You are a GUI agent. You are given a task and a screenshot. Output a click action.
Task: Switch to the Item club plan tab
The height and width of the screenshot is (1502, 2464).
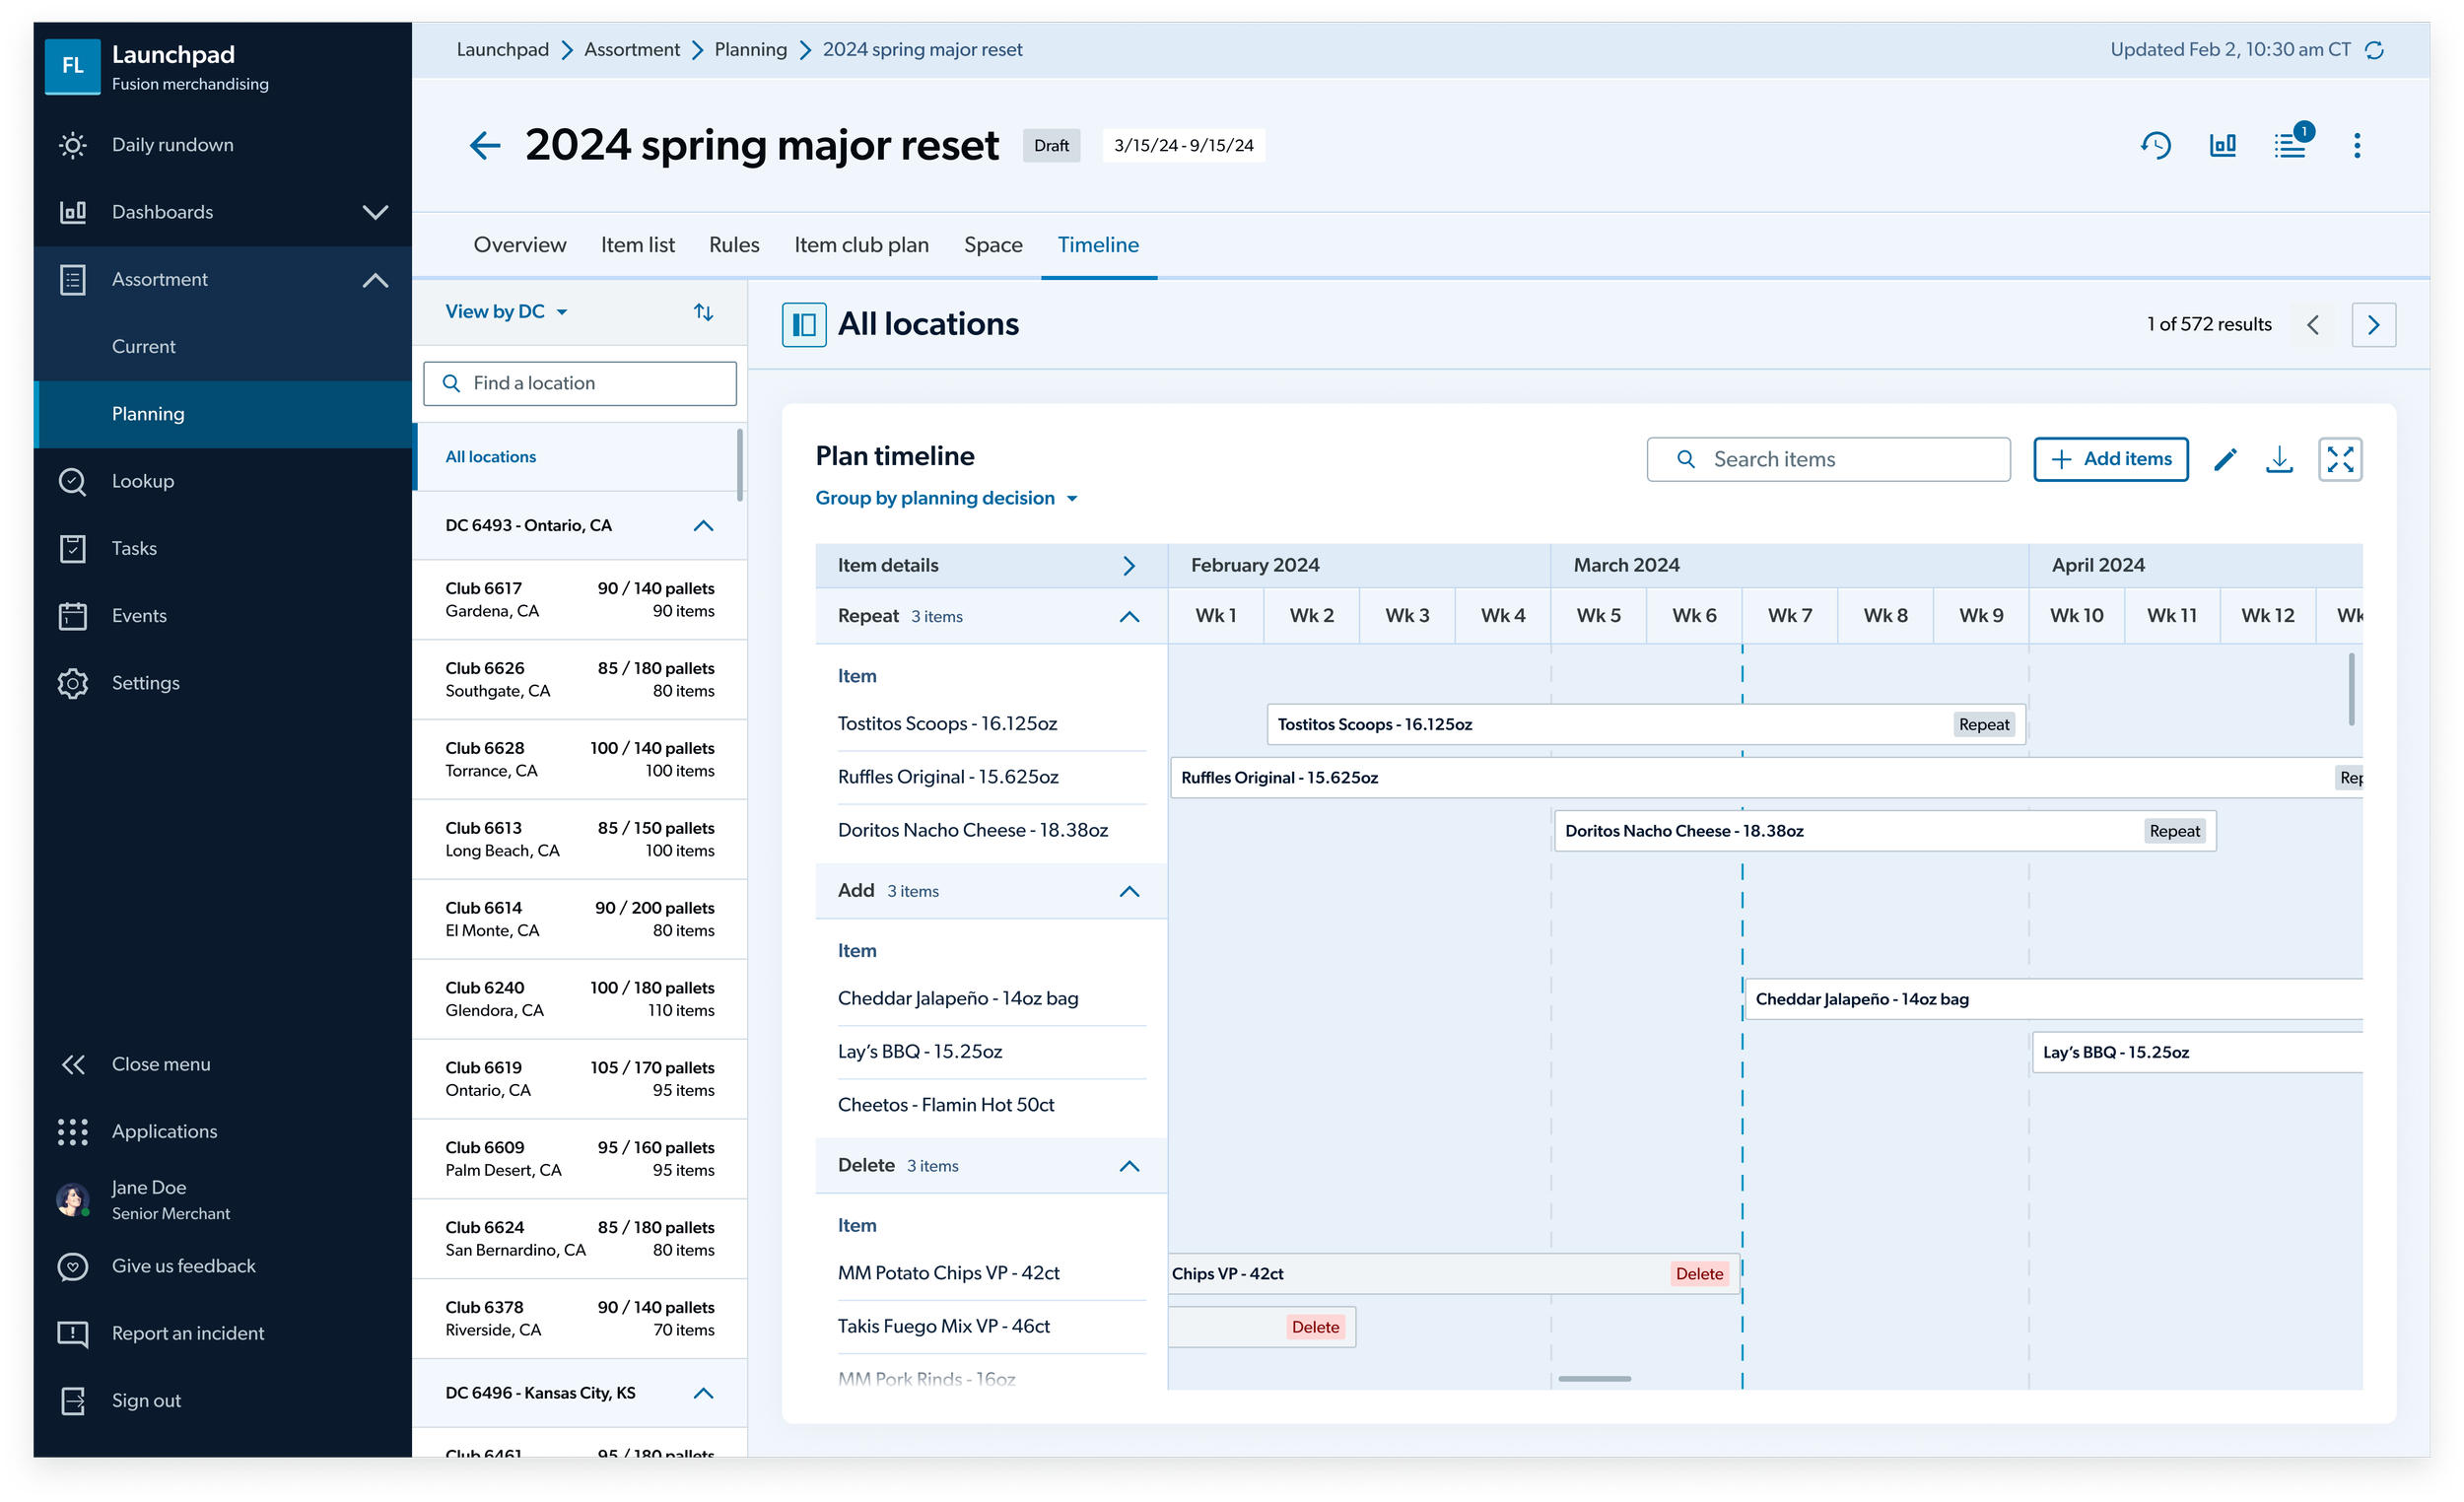pyautogui.click(x=861, y=245)
